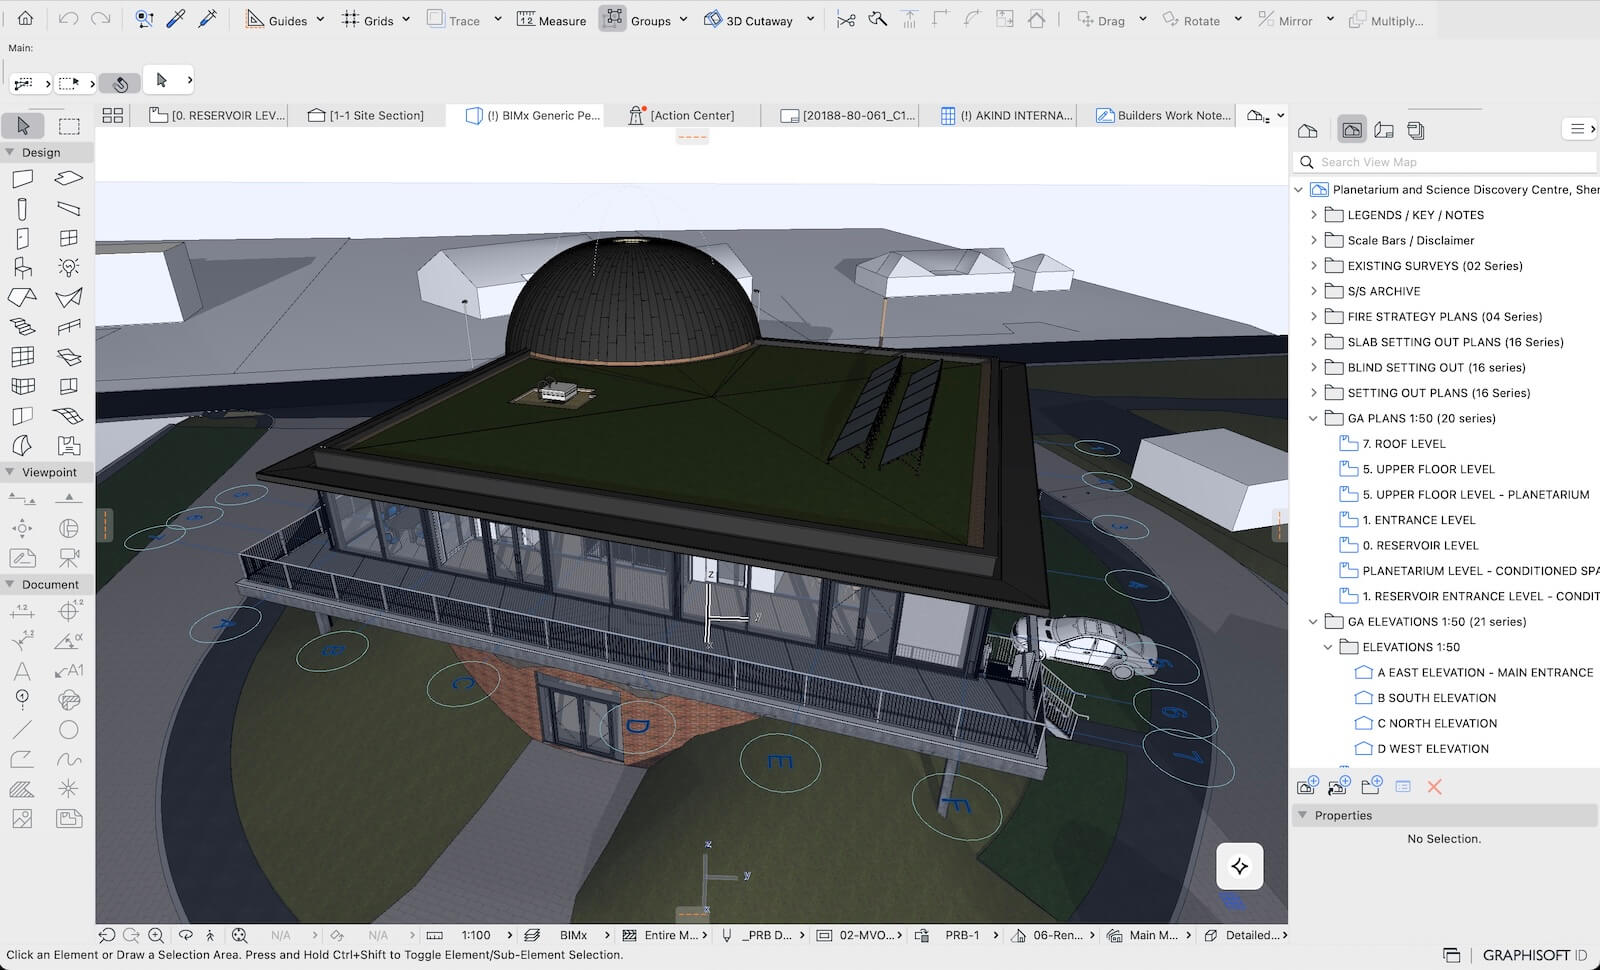Open the Guides dropdown arrow
Image resolution: width=1600 pixels, height=970 pixels.
coord(320,20)
